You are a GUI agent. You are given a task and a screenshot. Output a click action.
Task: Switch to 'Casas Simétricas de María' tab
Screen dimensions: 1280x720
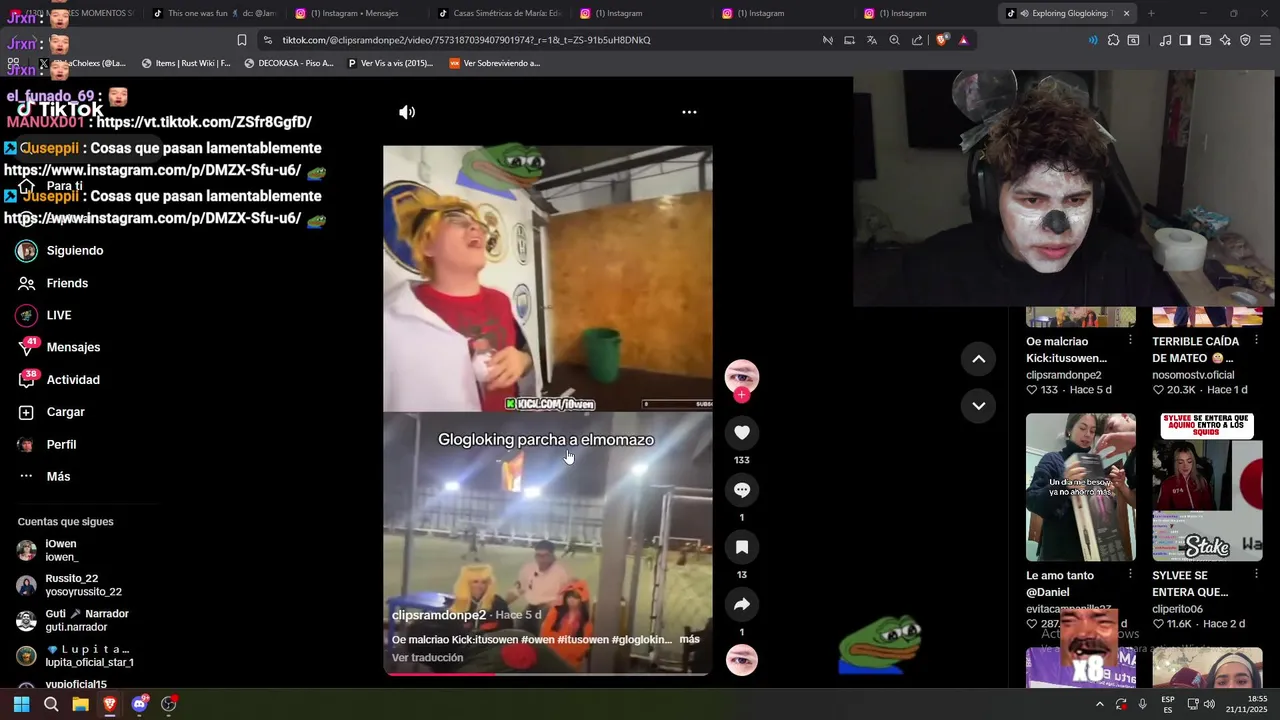(498, 13)
